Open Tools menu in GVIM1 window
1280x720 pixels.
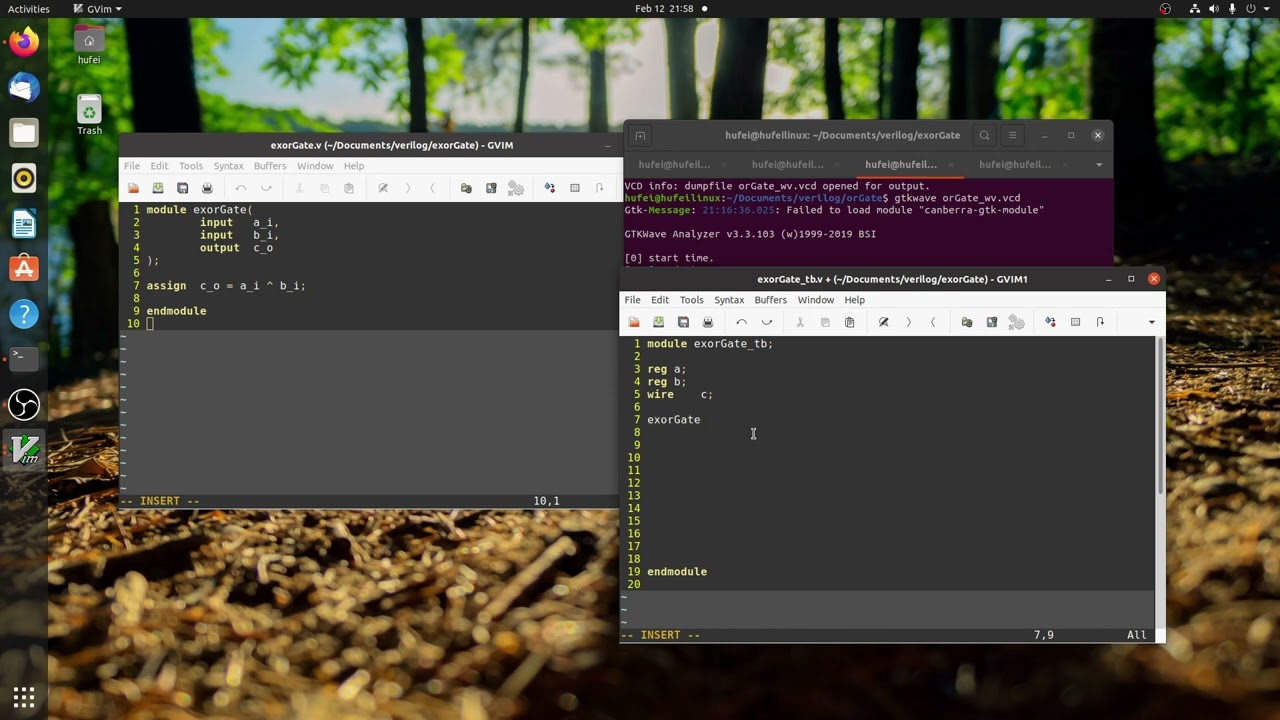[x=692, y=300]
